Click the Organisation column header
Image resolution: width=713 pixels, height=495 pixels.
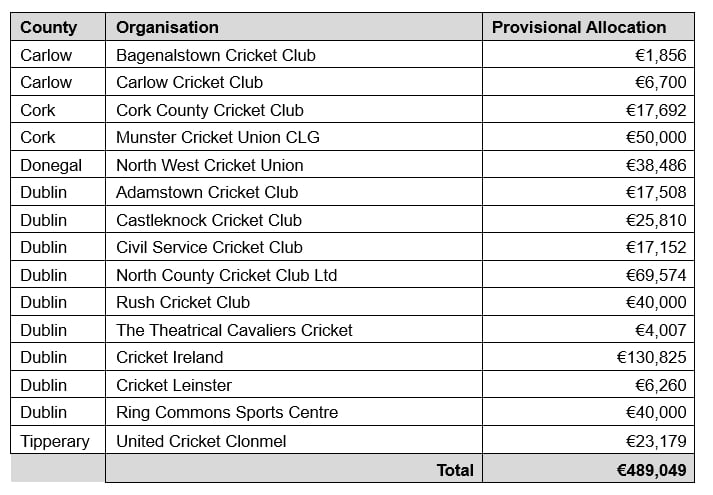pyautogui.click(x=167, y=27)
